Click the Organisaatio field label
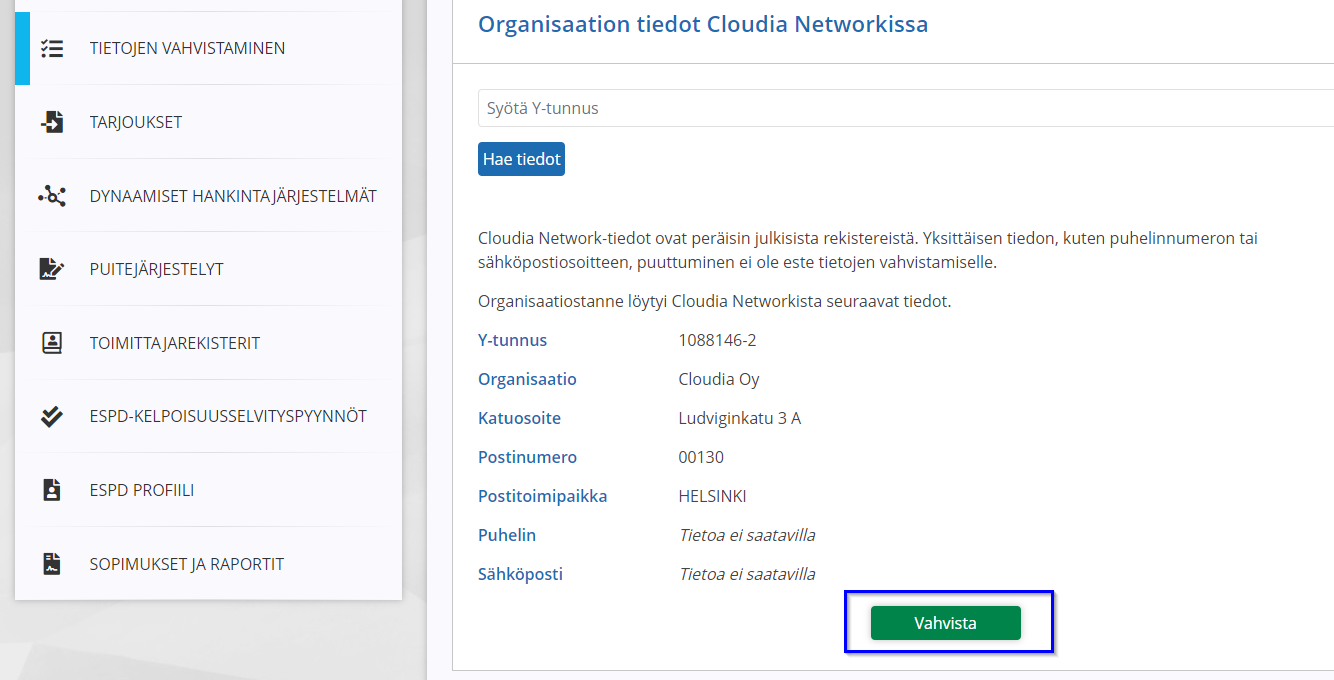Viewport: 1334px width, 680px height. tap(527, 379)
